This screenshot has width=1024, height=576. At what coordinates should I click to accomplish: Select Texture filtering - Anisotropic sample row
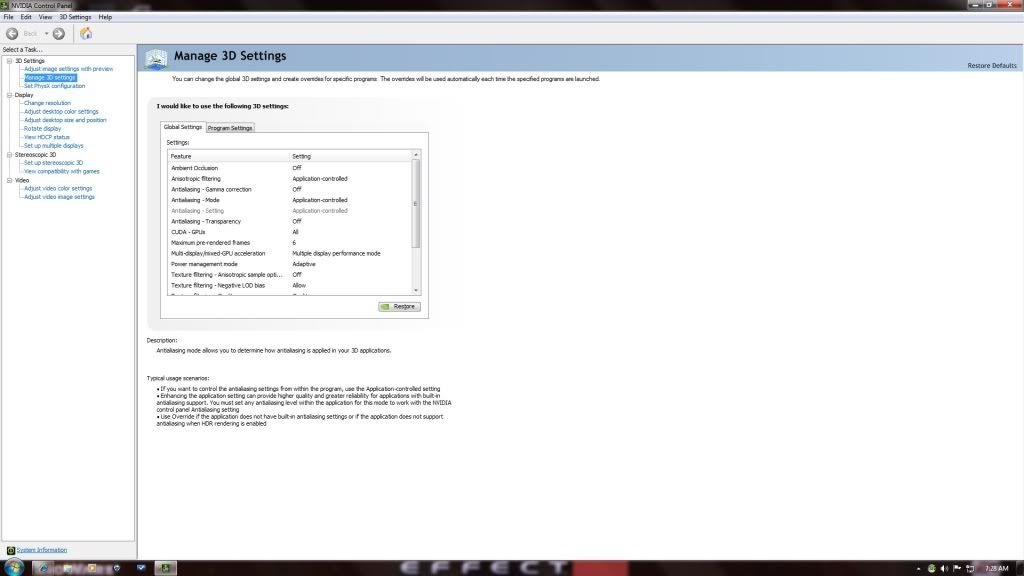[x=289, y=275]
